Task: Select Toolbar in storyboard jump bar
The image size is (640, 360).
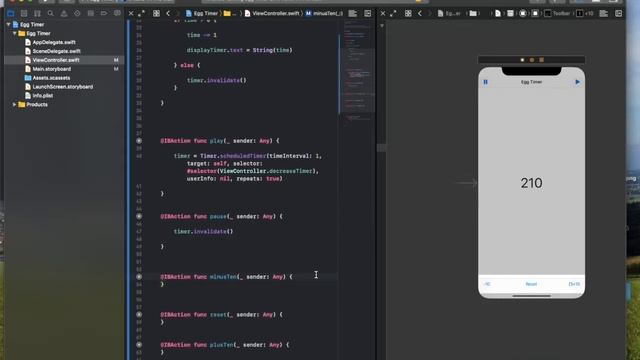Action: click(558, 13)
